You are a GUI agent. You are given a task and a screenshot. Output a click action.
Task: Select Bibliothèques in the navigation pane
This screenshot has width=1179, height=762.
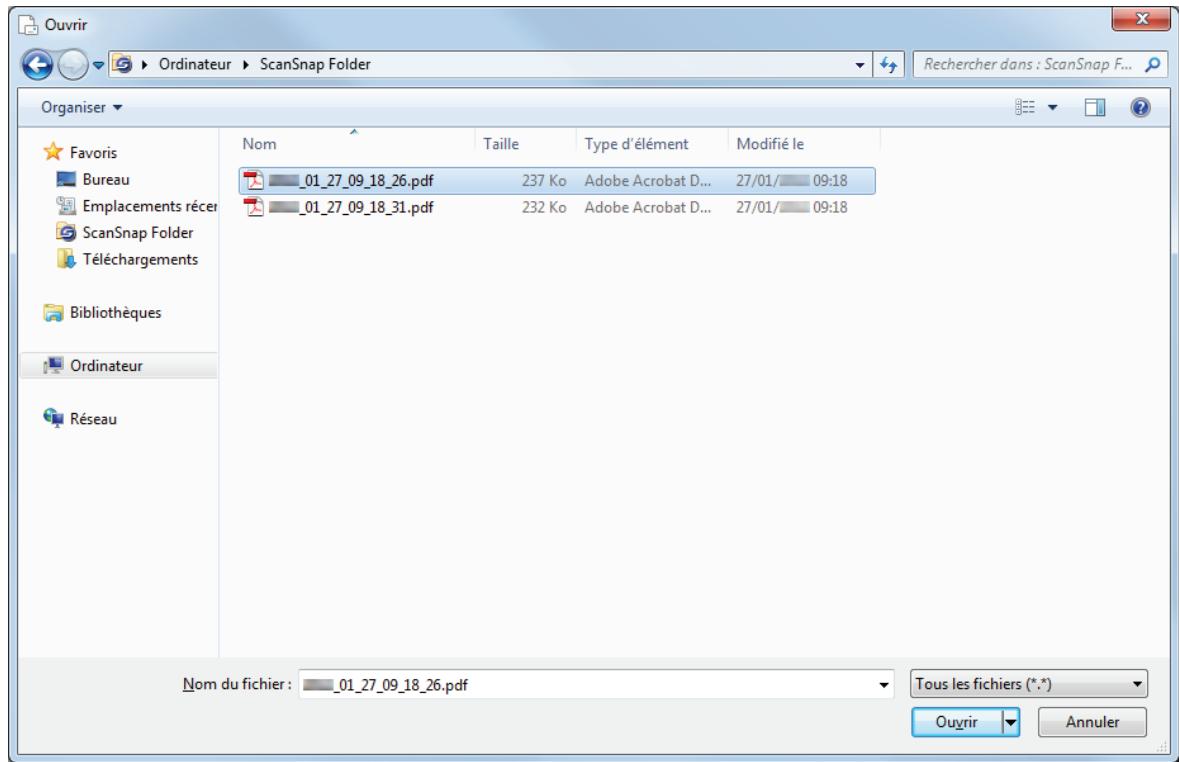(x=102, y=312)
